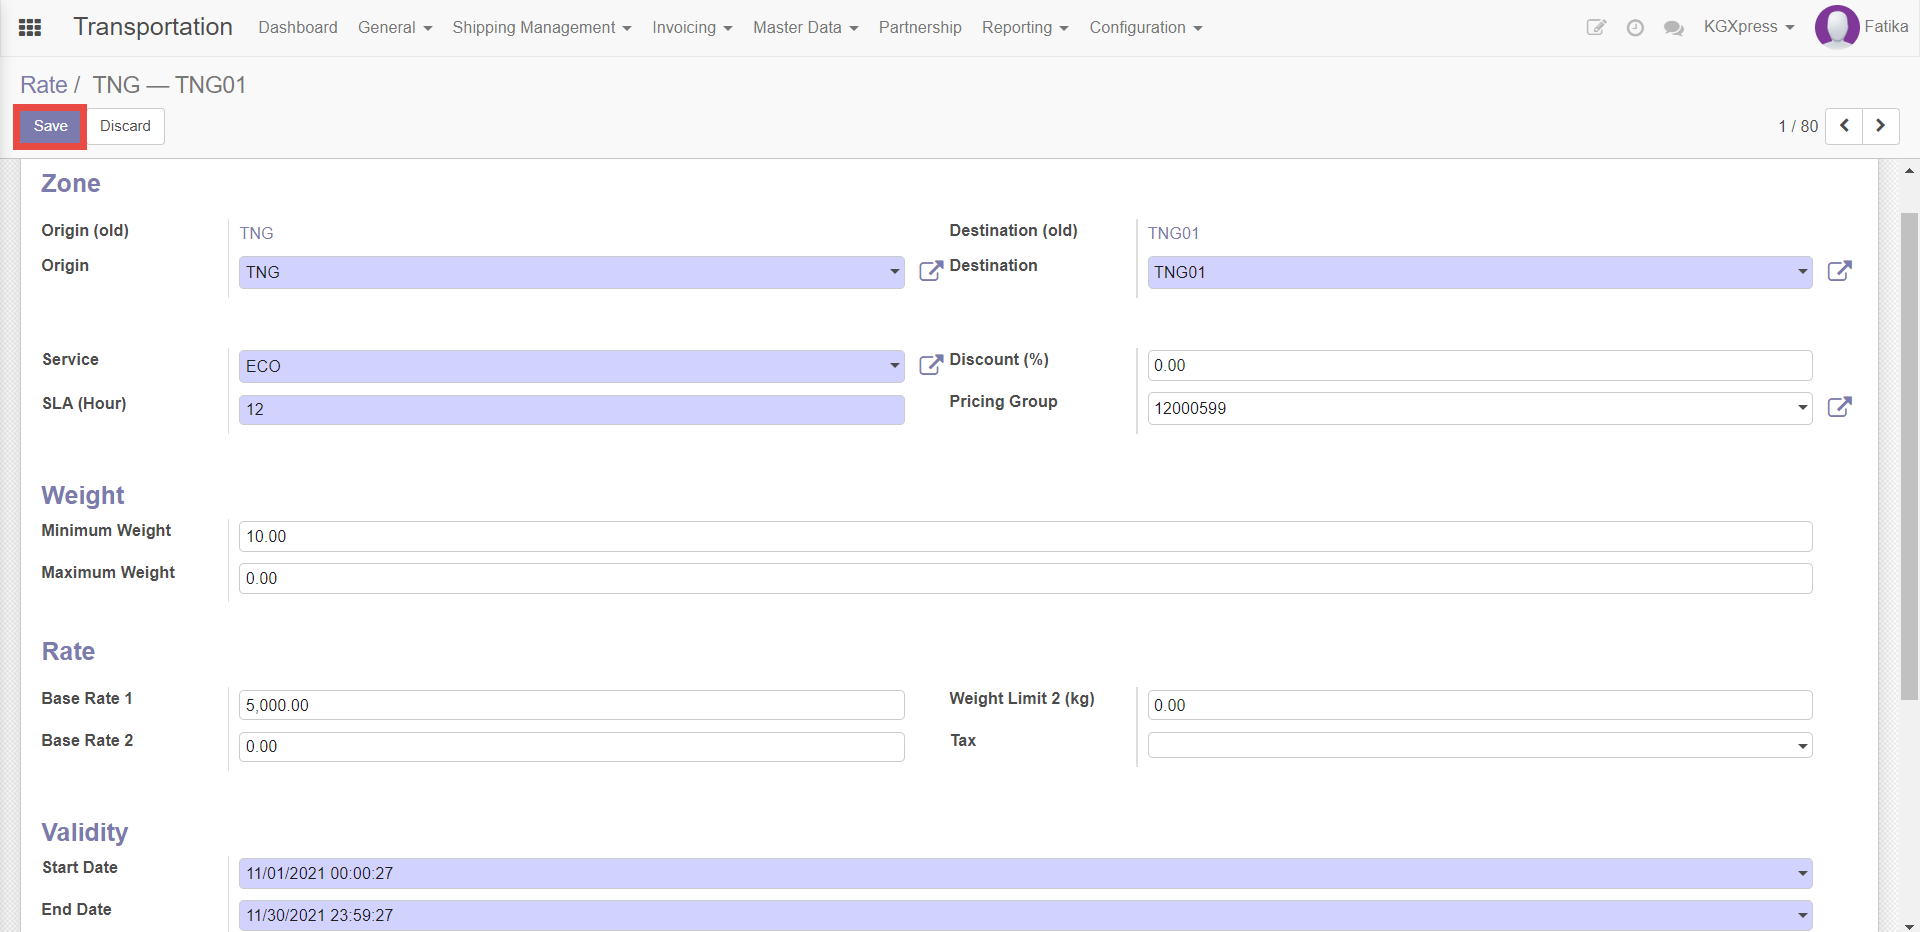The image size is (1920, 932).
Task: Open the conversations chat icon
Action: point(1674,28)
